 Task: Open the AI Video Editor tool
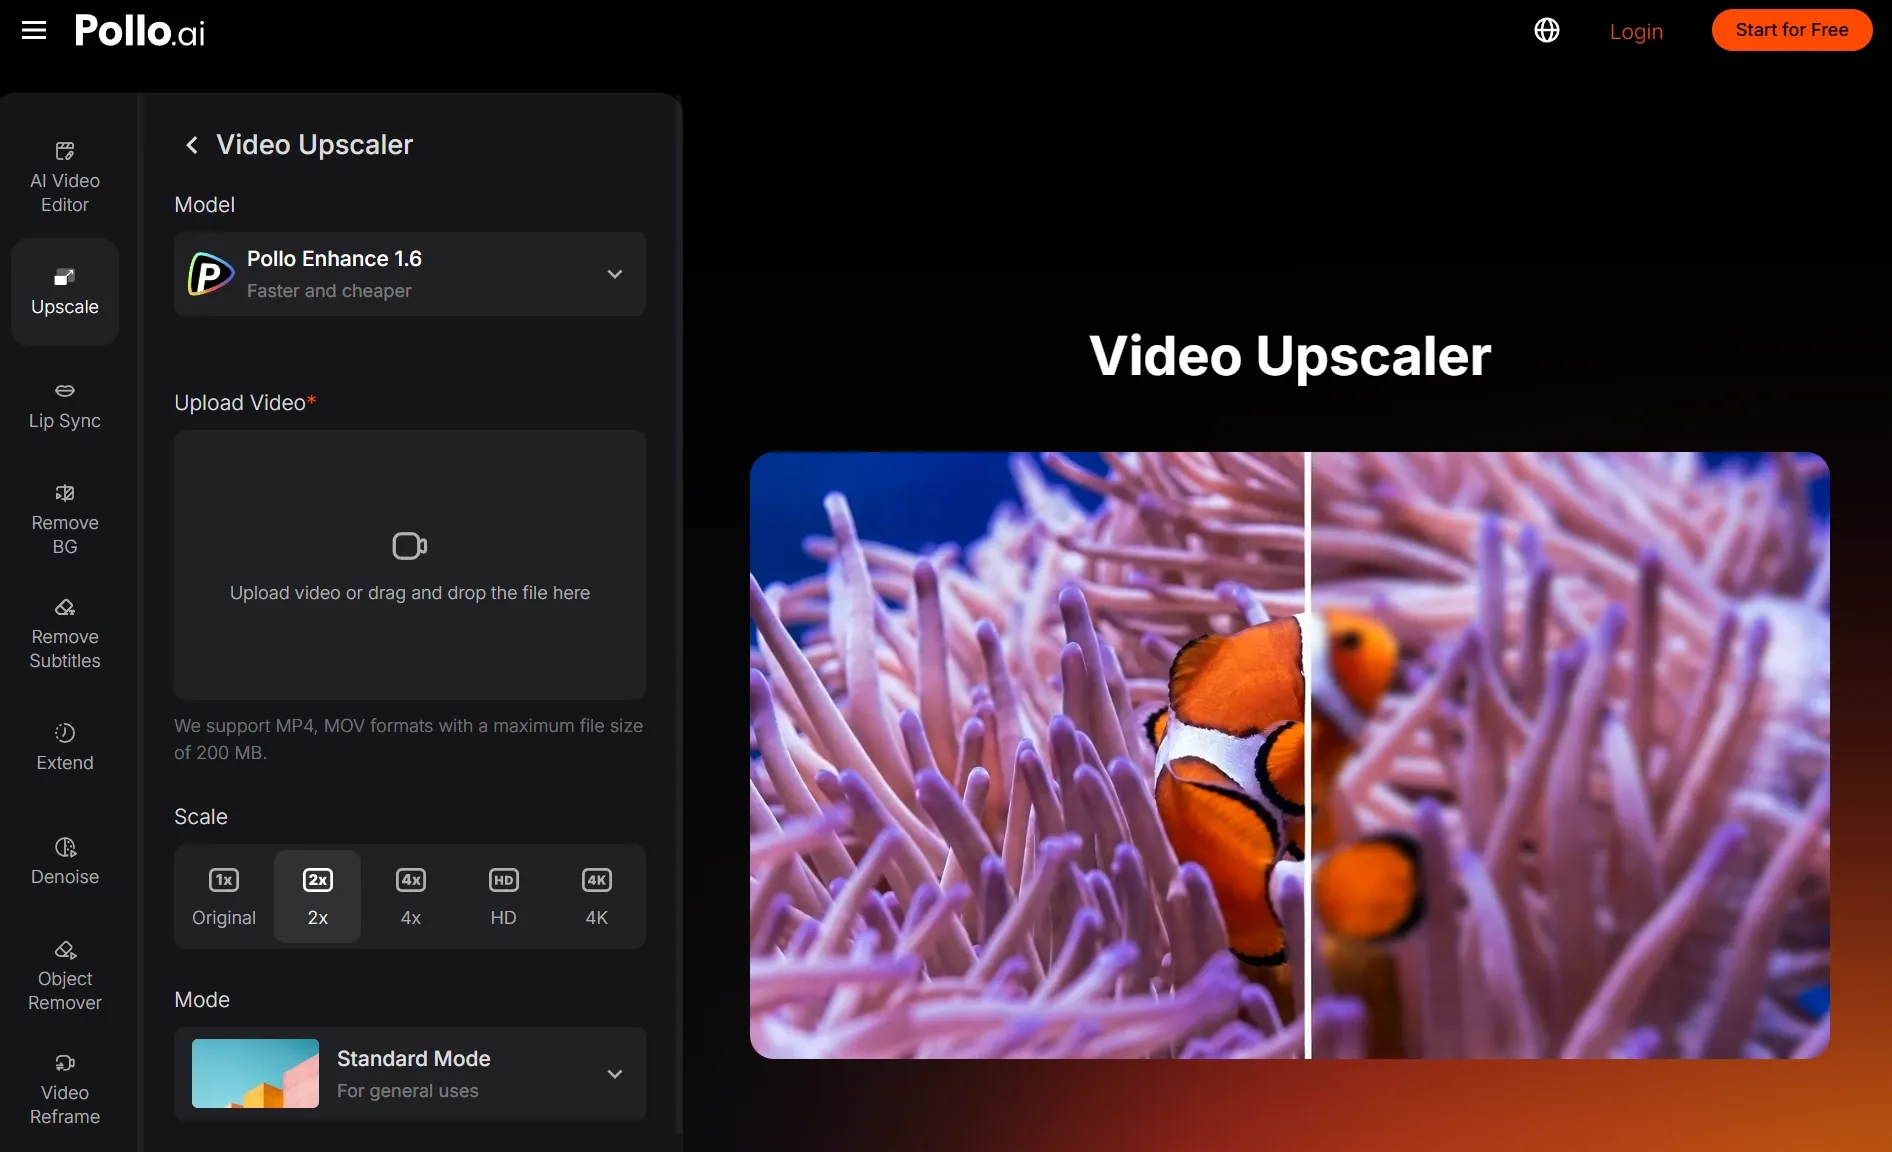tap(65, 178)
